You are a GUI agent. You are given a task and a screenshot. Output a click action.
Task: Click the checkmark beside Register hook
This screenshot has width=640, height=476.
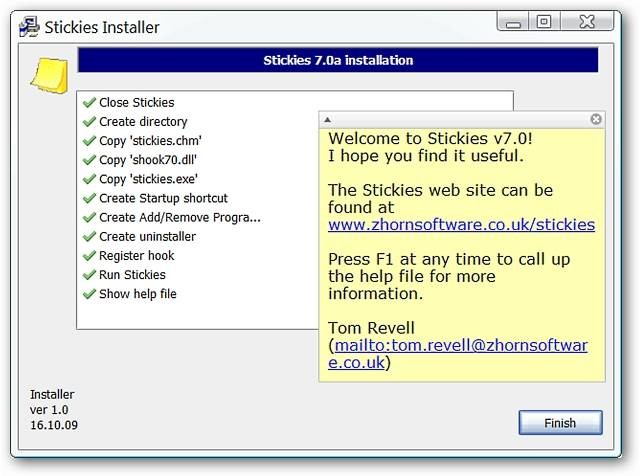pos(89,256)
